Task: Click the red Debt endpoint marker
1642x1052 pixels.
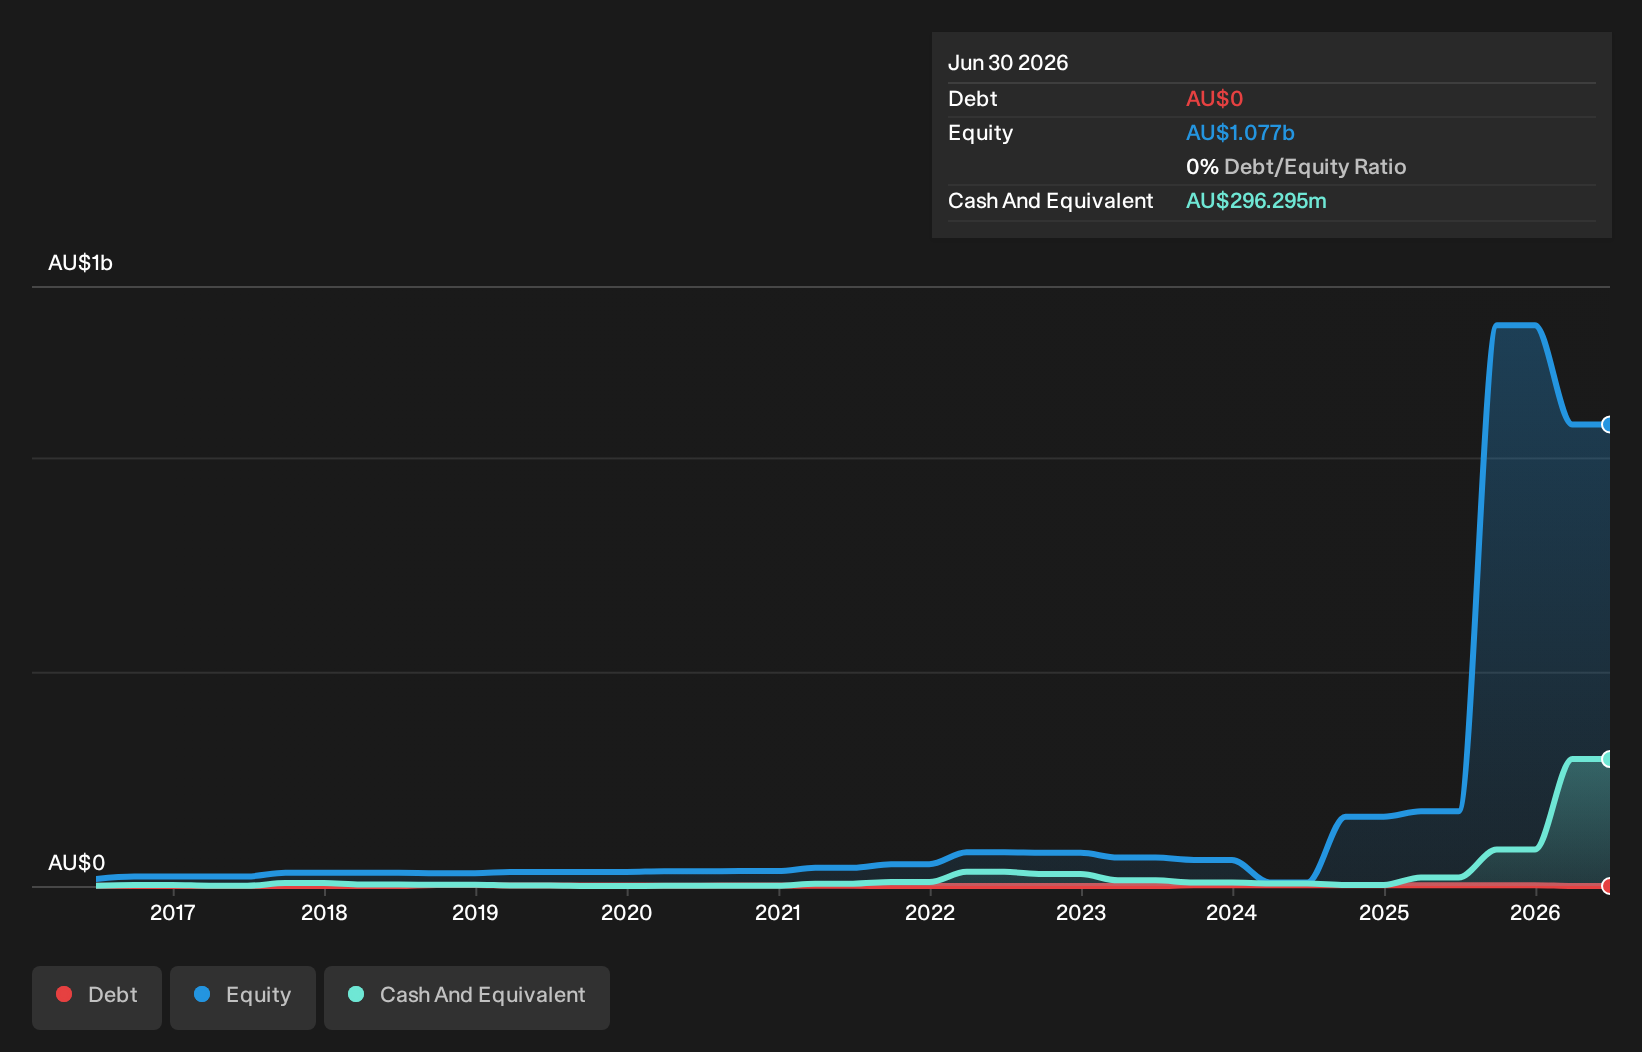Action: tap(1608, 886)
